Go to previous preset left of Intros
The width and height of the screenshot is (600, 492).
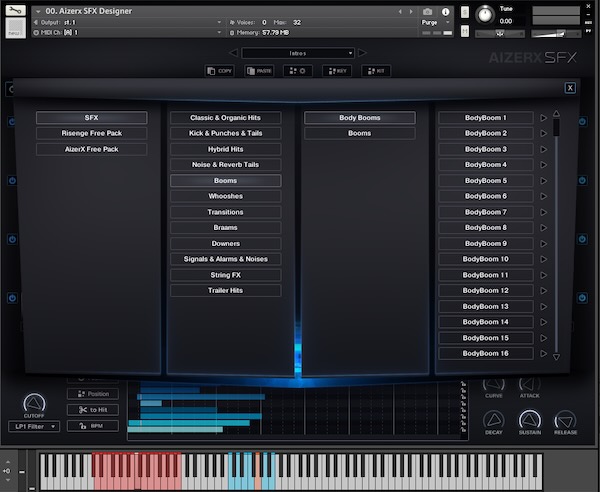tap(233, 53)
